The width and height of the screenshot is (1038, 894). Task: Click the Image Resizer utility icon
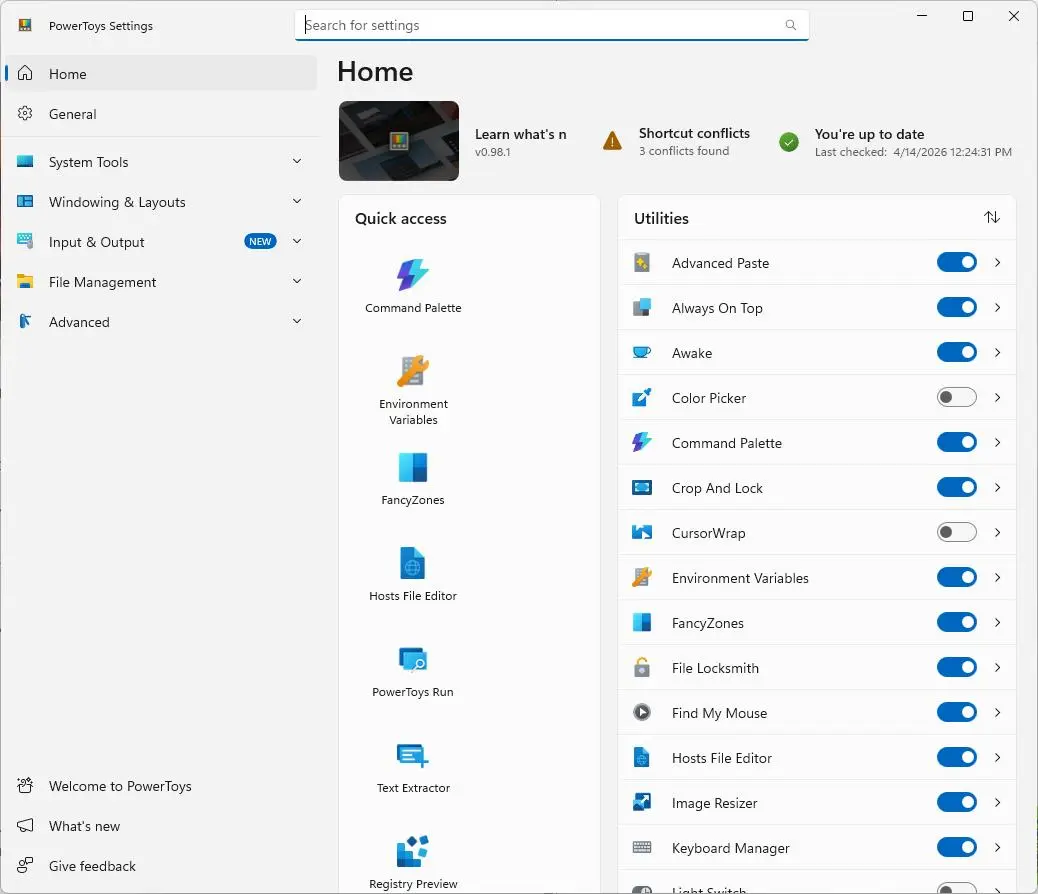pyautogui.click(x=641, y=803)
